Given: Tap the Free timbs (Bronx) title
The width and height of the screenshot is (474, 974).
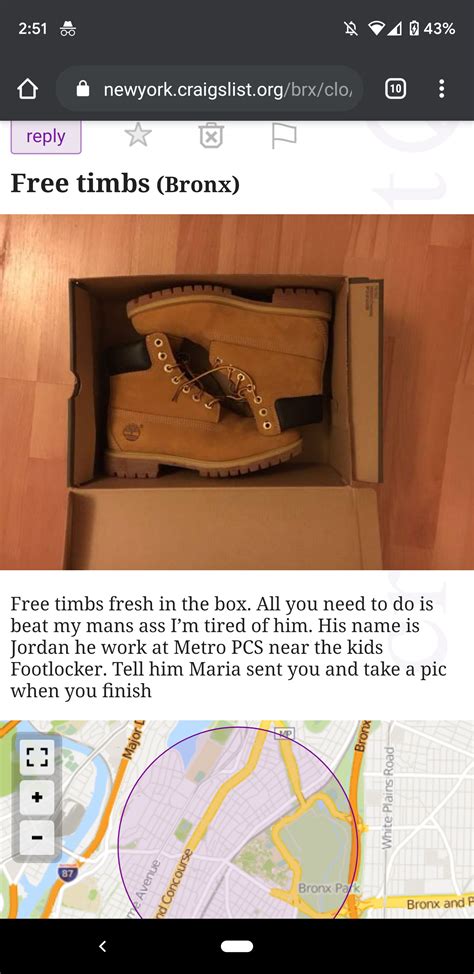Looking at the screenshot, I should 125,183.
